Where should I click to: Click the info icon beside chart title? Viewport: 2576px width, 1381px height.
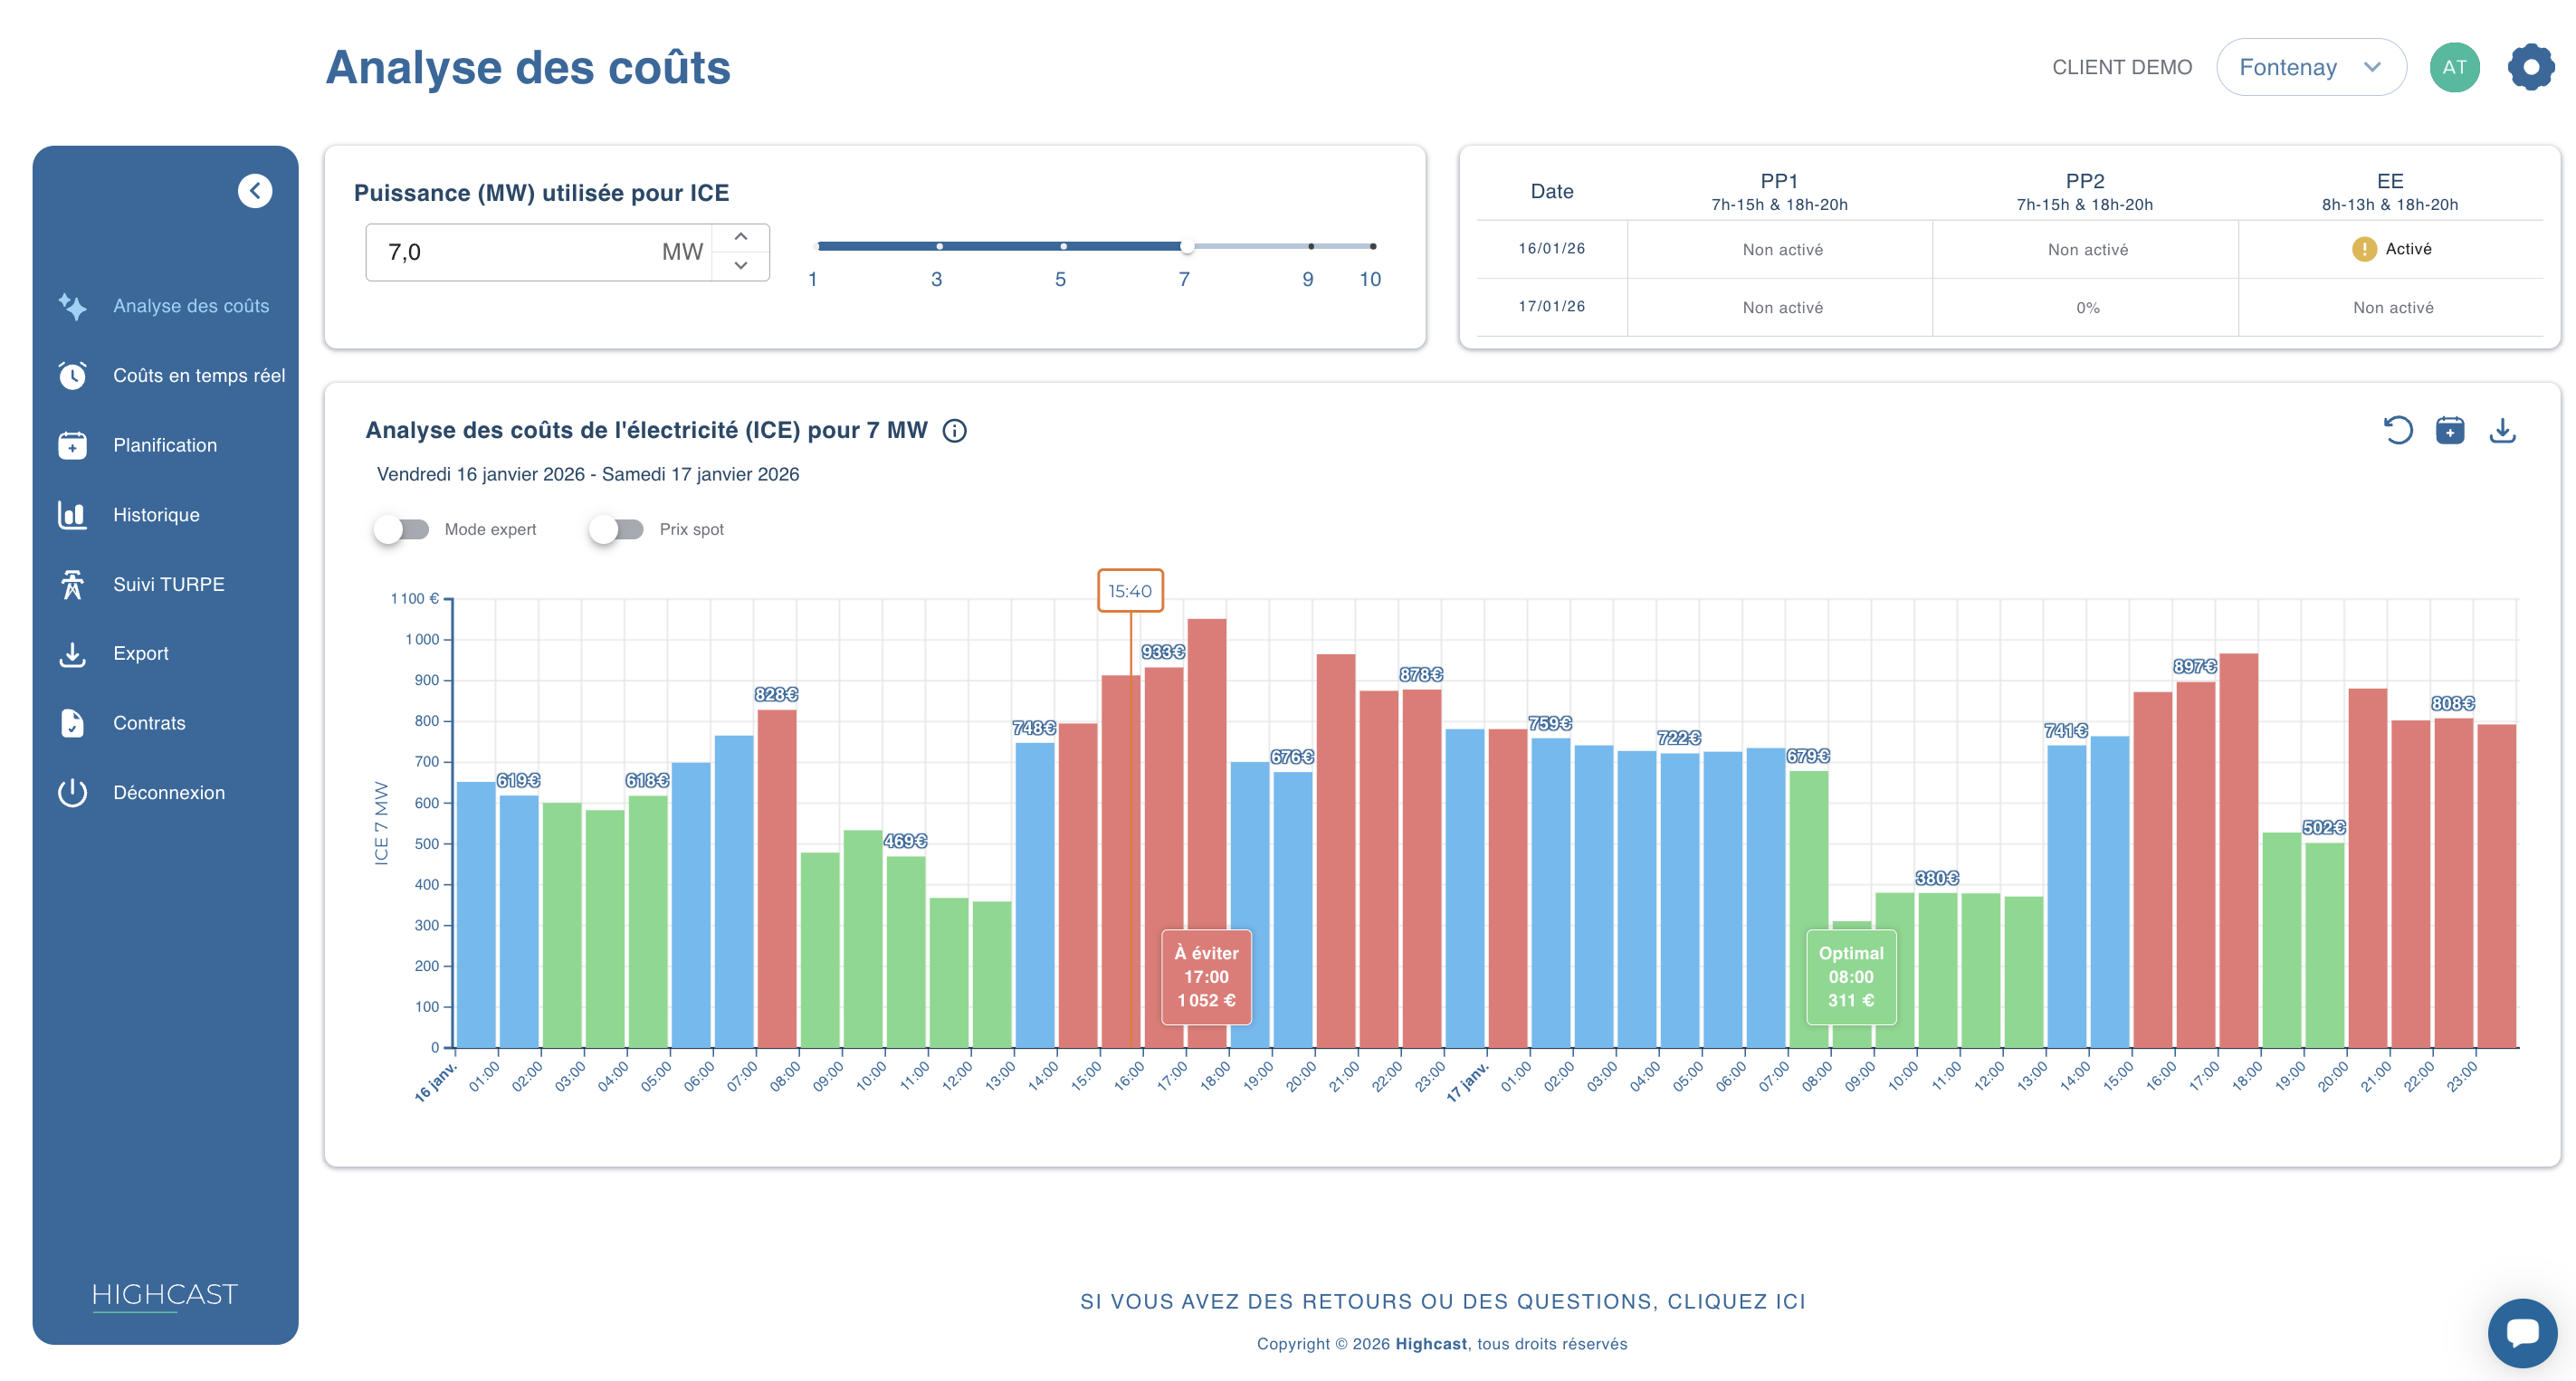tap(955, 431)
